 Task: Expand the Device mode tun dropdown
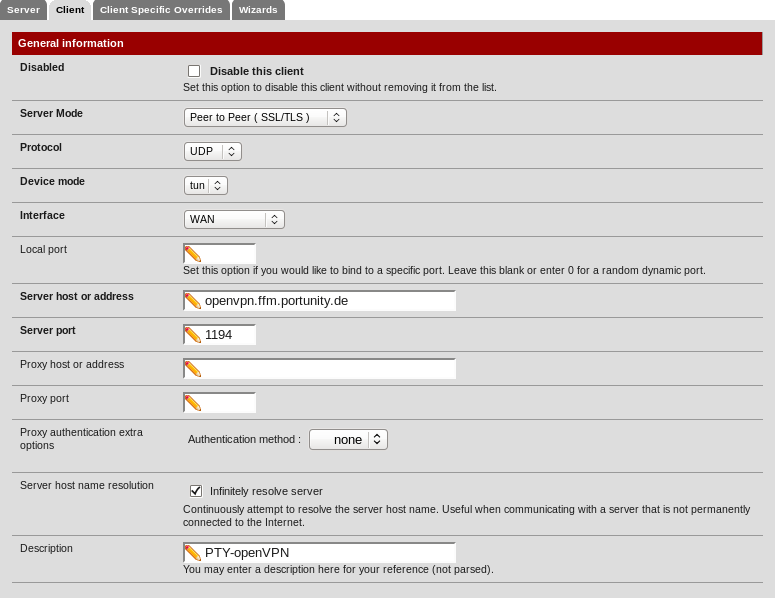(x=206, y=186)
